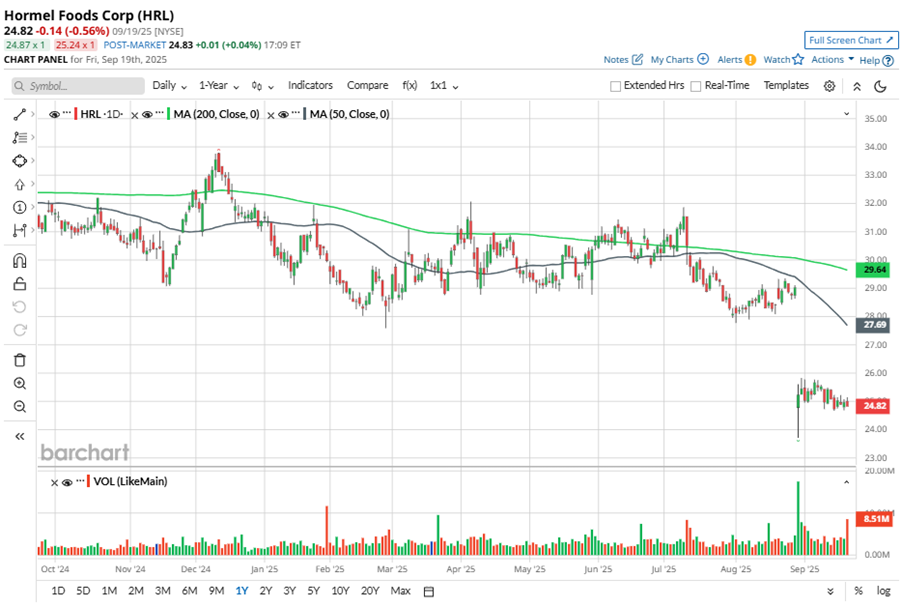The height and width of the screenshot is (607, 902).
Task: Open the Actions dropdown menu
Action: (832, 60)
